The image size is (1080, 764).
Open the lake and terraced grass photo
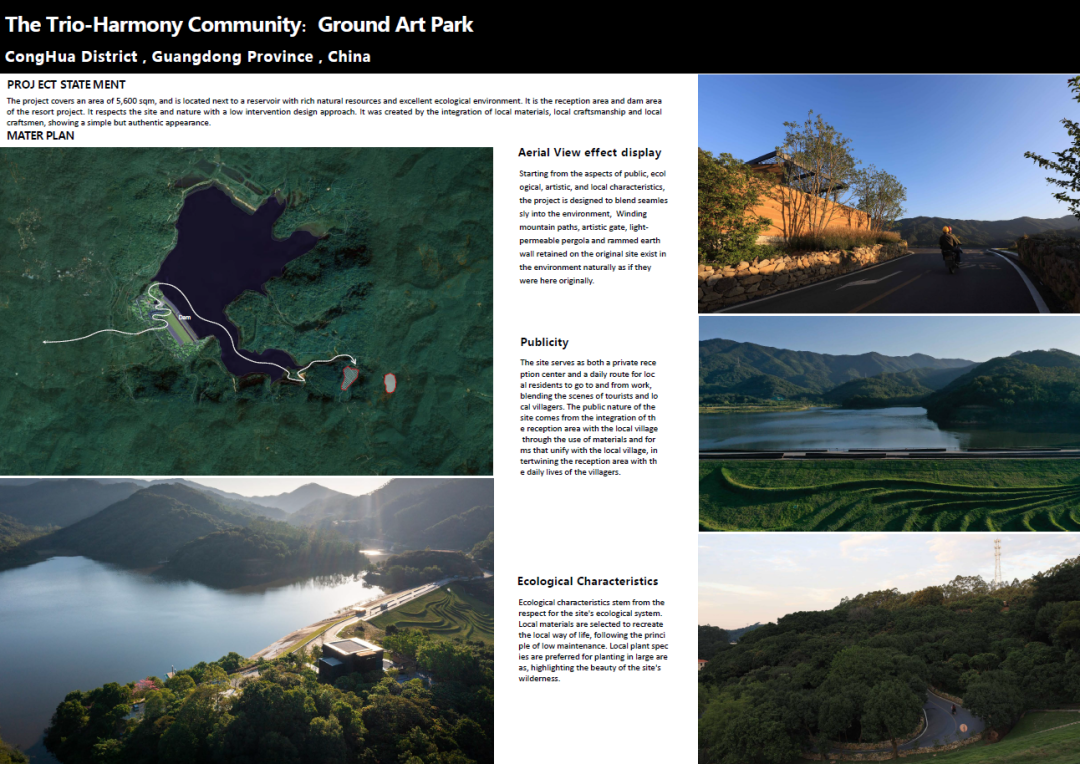tap(888, 423)
